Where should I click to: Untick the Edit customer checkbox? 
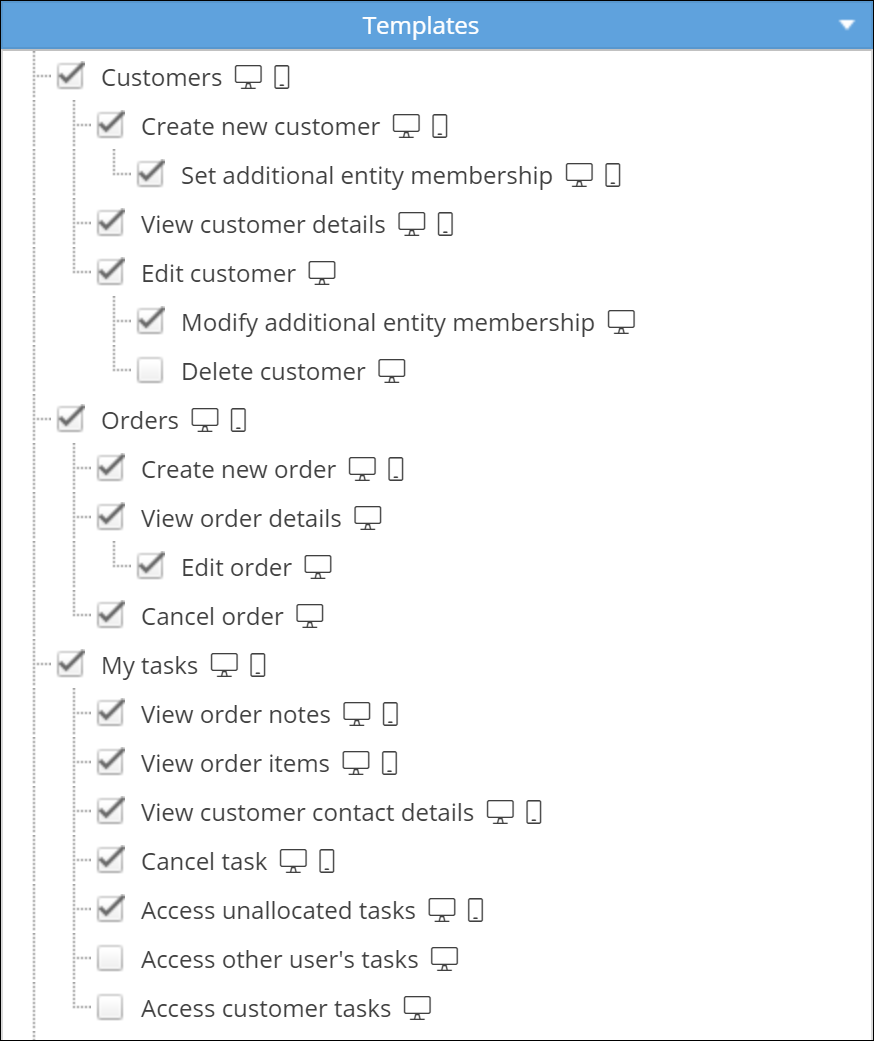[110, 273]
